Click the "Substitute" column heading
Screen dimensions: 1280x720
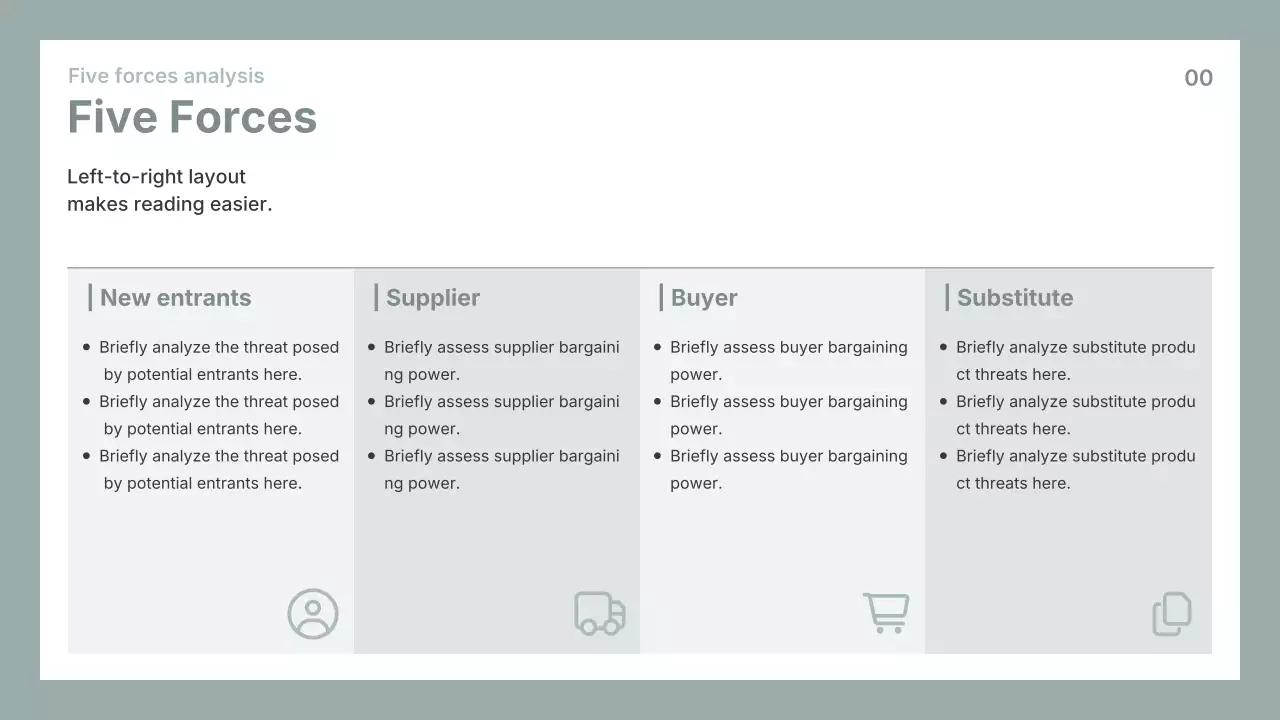[x=1015, y=298]
